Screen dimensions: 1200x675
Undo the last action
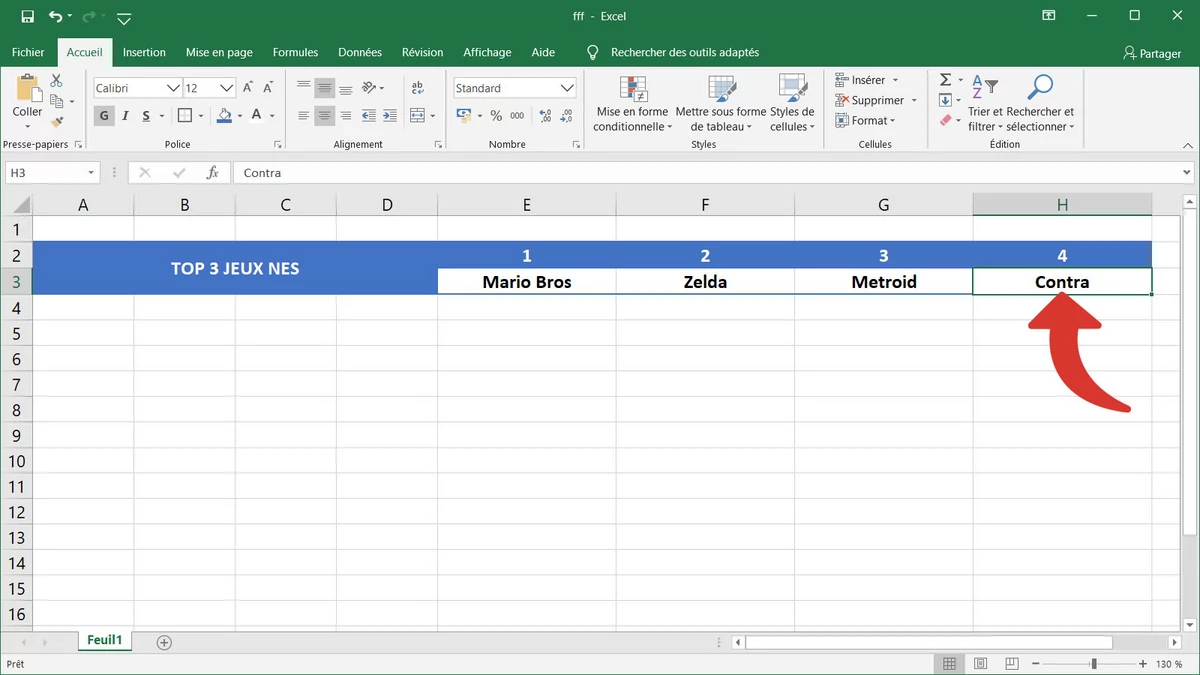(56, 16)
